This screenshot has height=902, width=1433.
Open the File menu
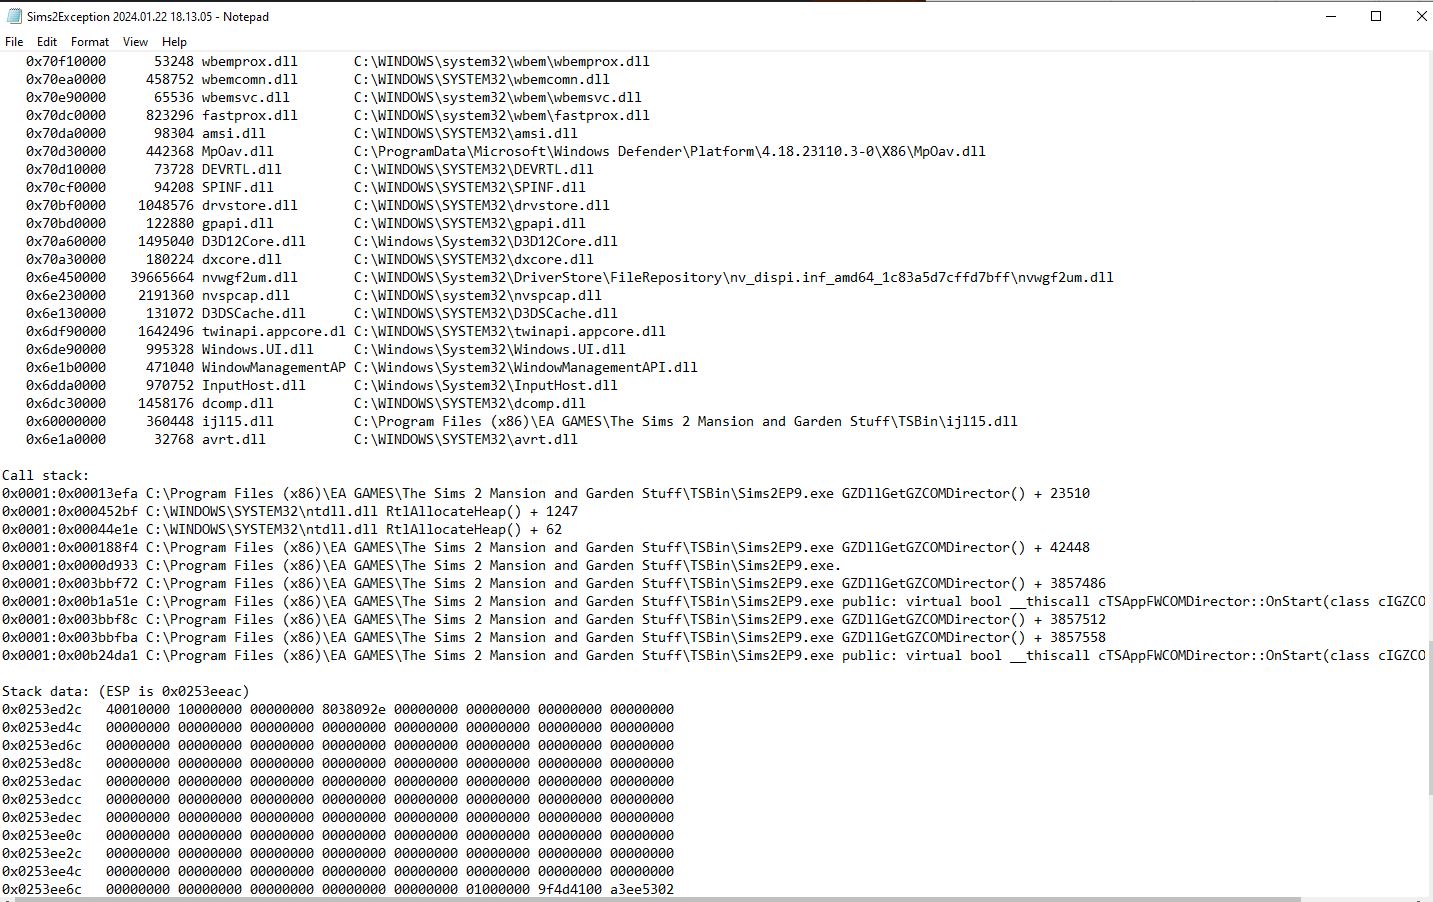pyautogui.click(x=14, y=42)
